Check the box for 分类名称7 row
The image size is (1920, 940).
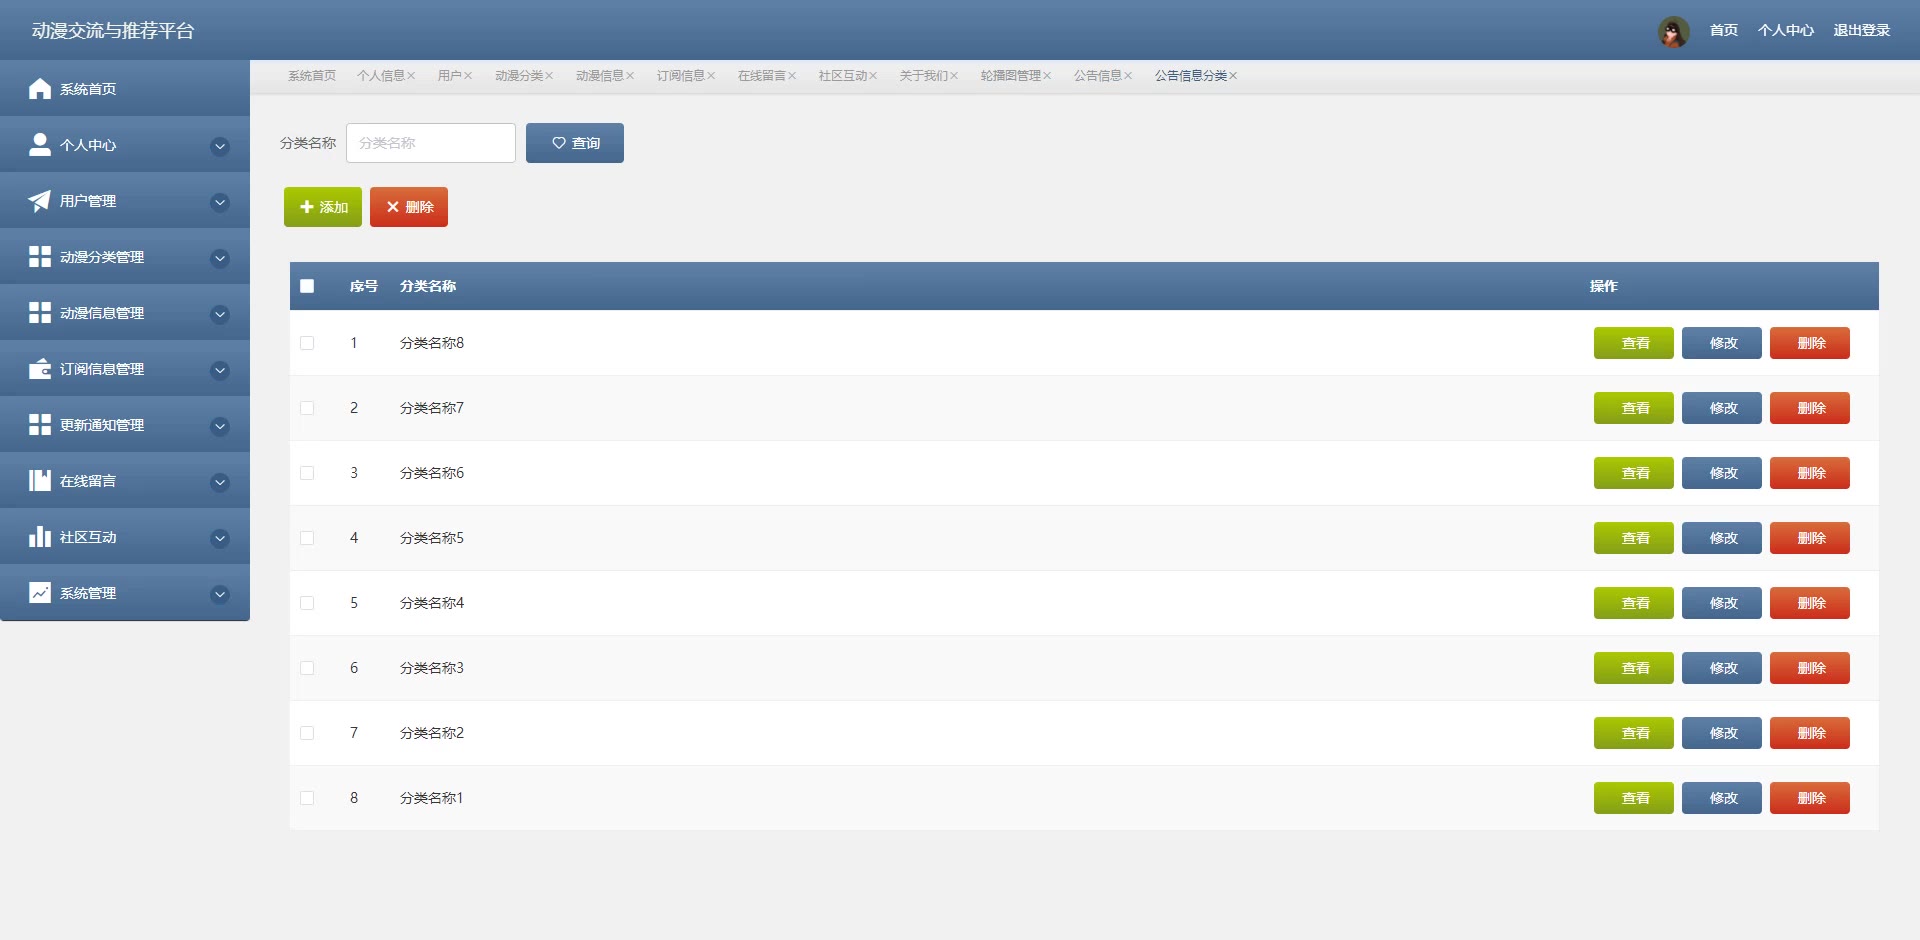tap(307, 408)
